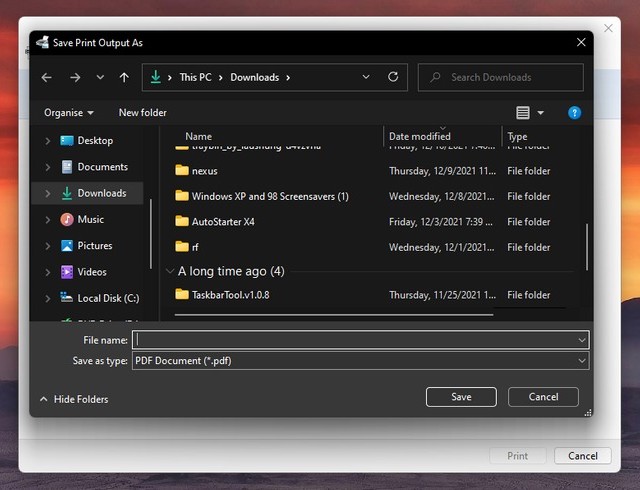Image resolution: width=640 pixels, height=490 pixels.
Task: Click the horizontal scrollbar of file list
Action: [334, 315]
